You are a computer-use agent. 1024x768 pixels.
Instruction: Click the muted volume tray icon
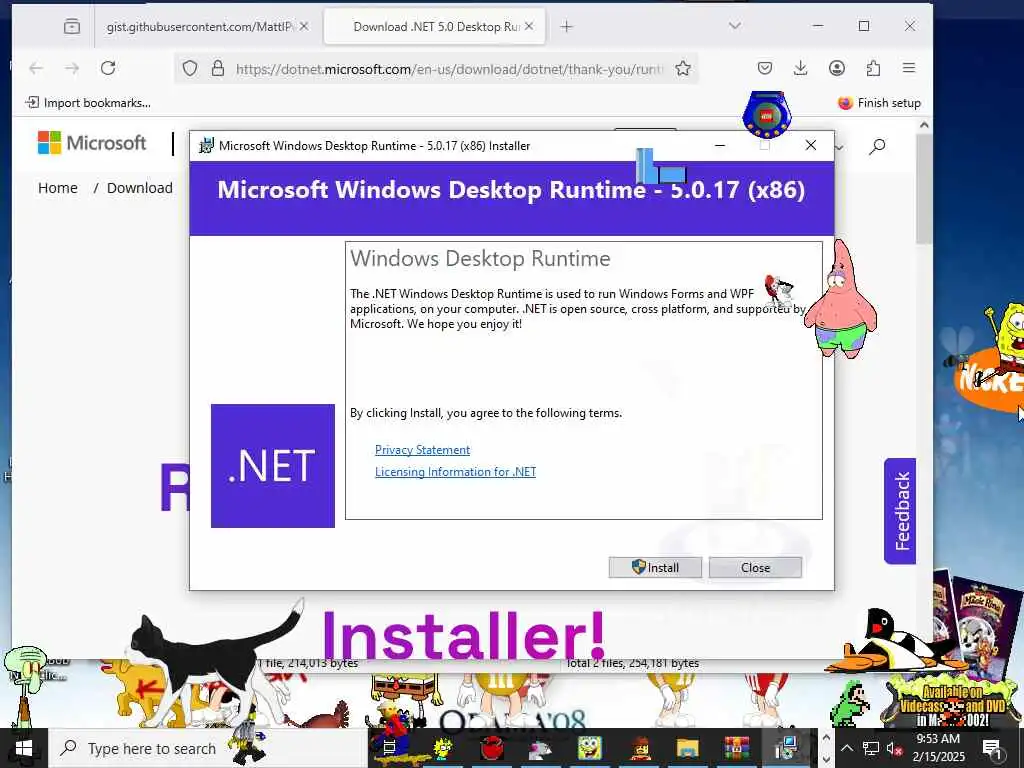point(894,748)
